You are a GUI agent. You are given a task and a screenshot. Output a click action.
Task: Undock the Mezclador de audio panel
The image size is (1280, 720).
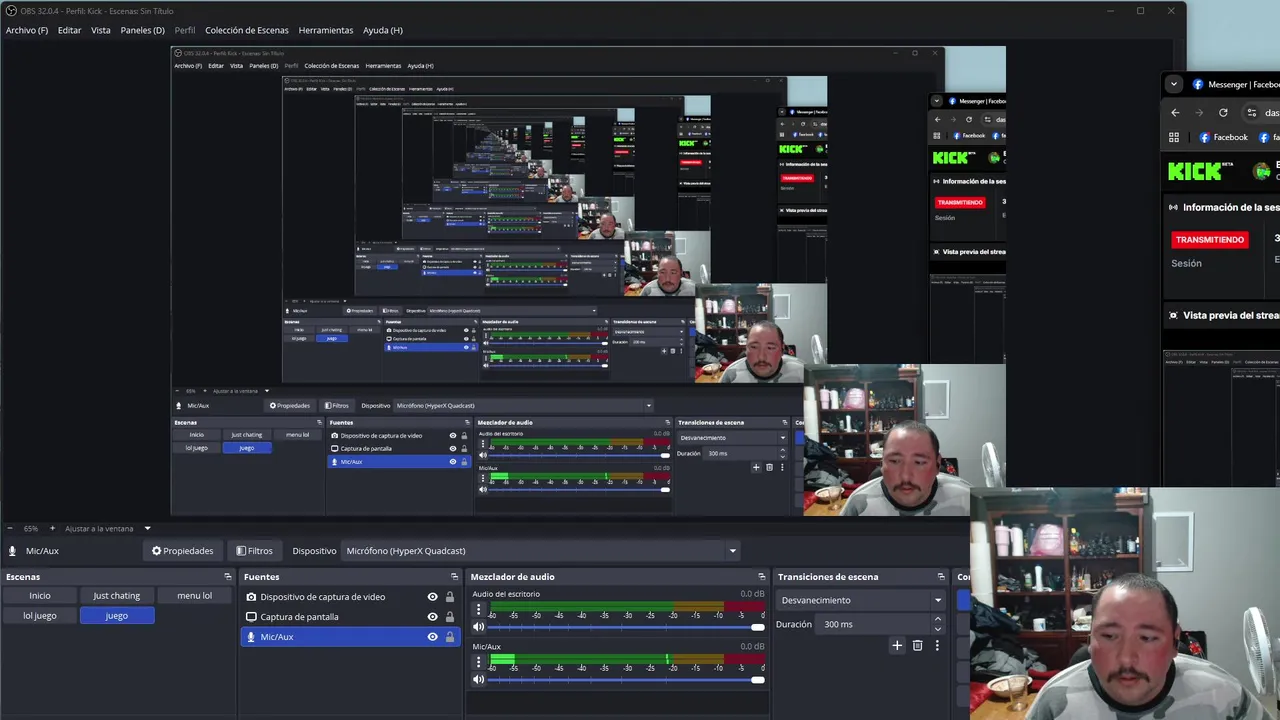pyautogui.click(x=762, y=577)
